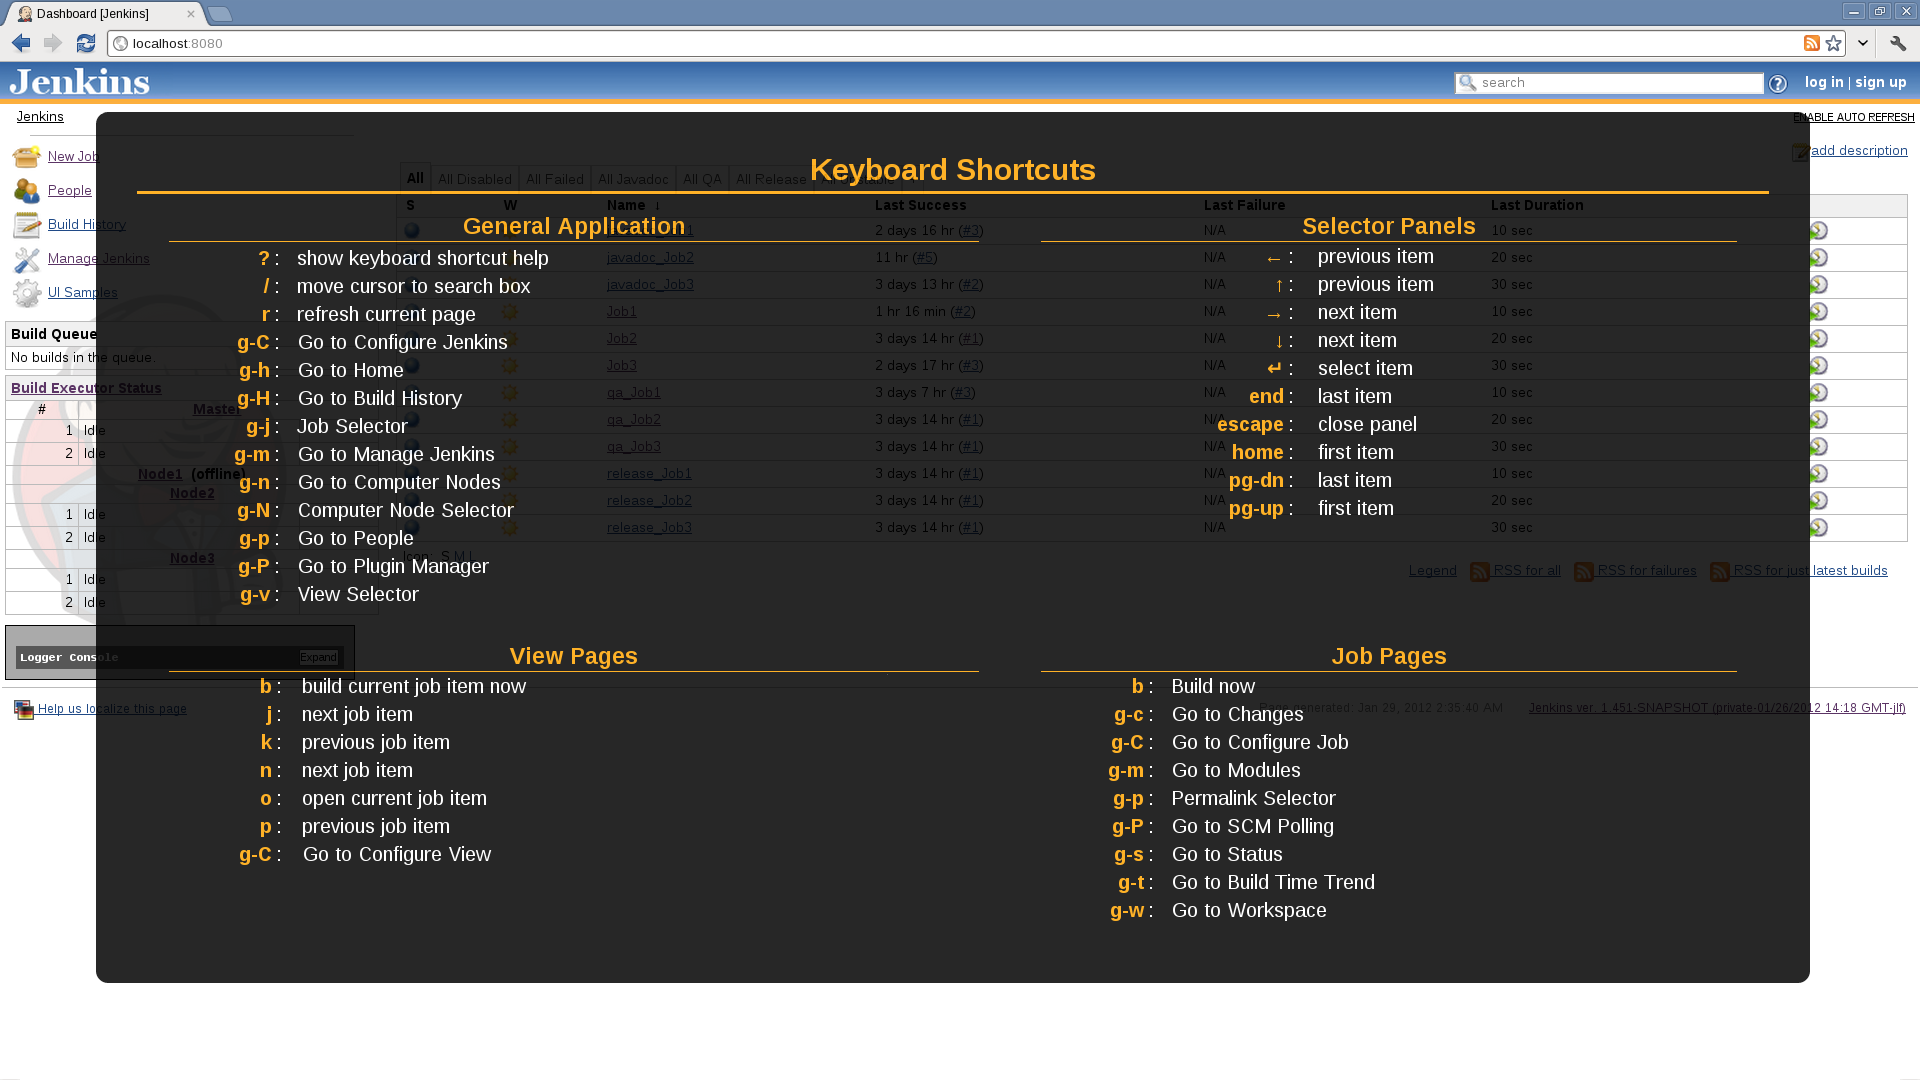Viewport: 1920px width, 1080px height.
Task: Open the address bar dropdown arrow
Action: 1862,43
